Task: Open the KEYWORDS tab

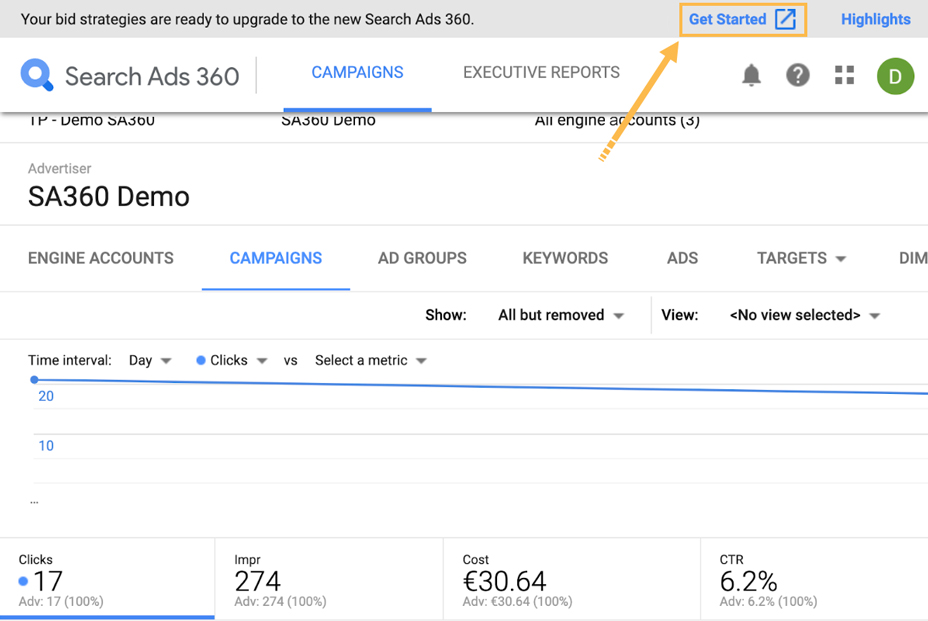Action: click(565, 258)
